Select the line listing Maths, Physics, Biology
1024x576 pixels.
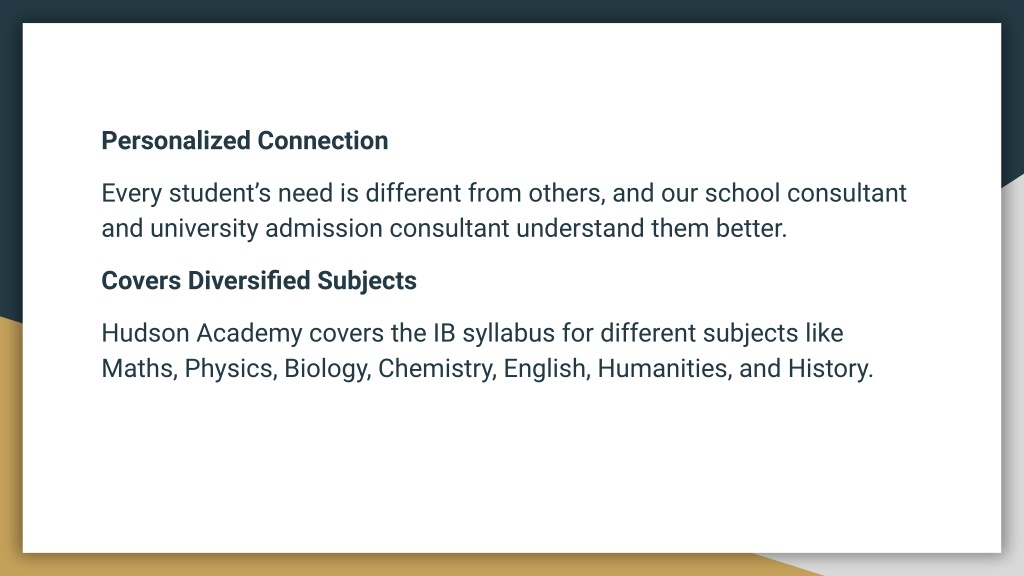click(x=487, y=368)
